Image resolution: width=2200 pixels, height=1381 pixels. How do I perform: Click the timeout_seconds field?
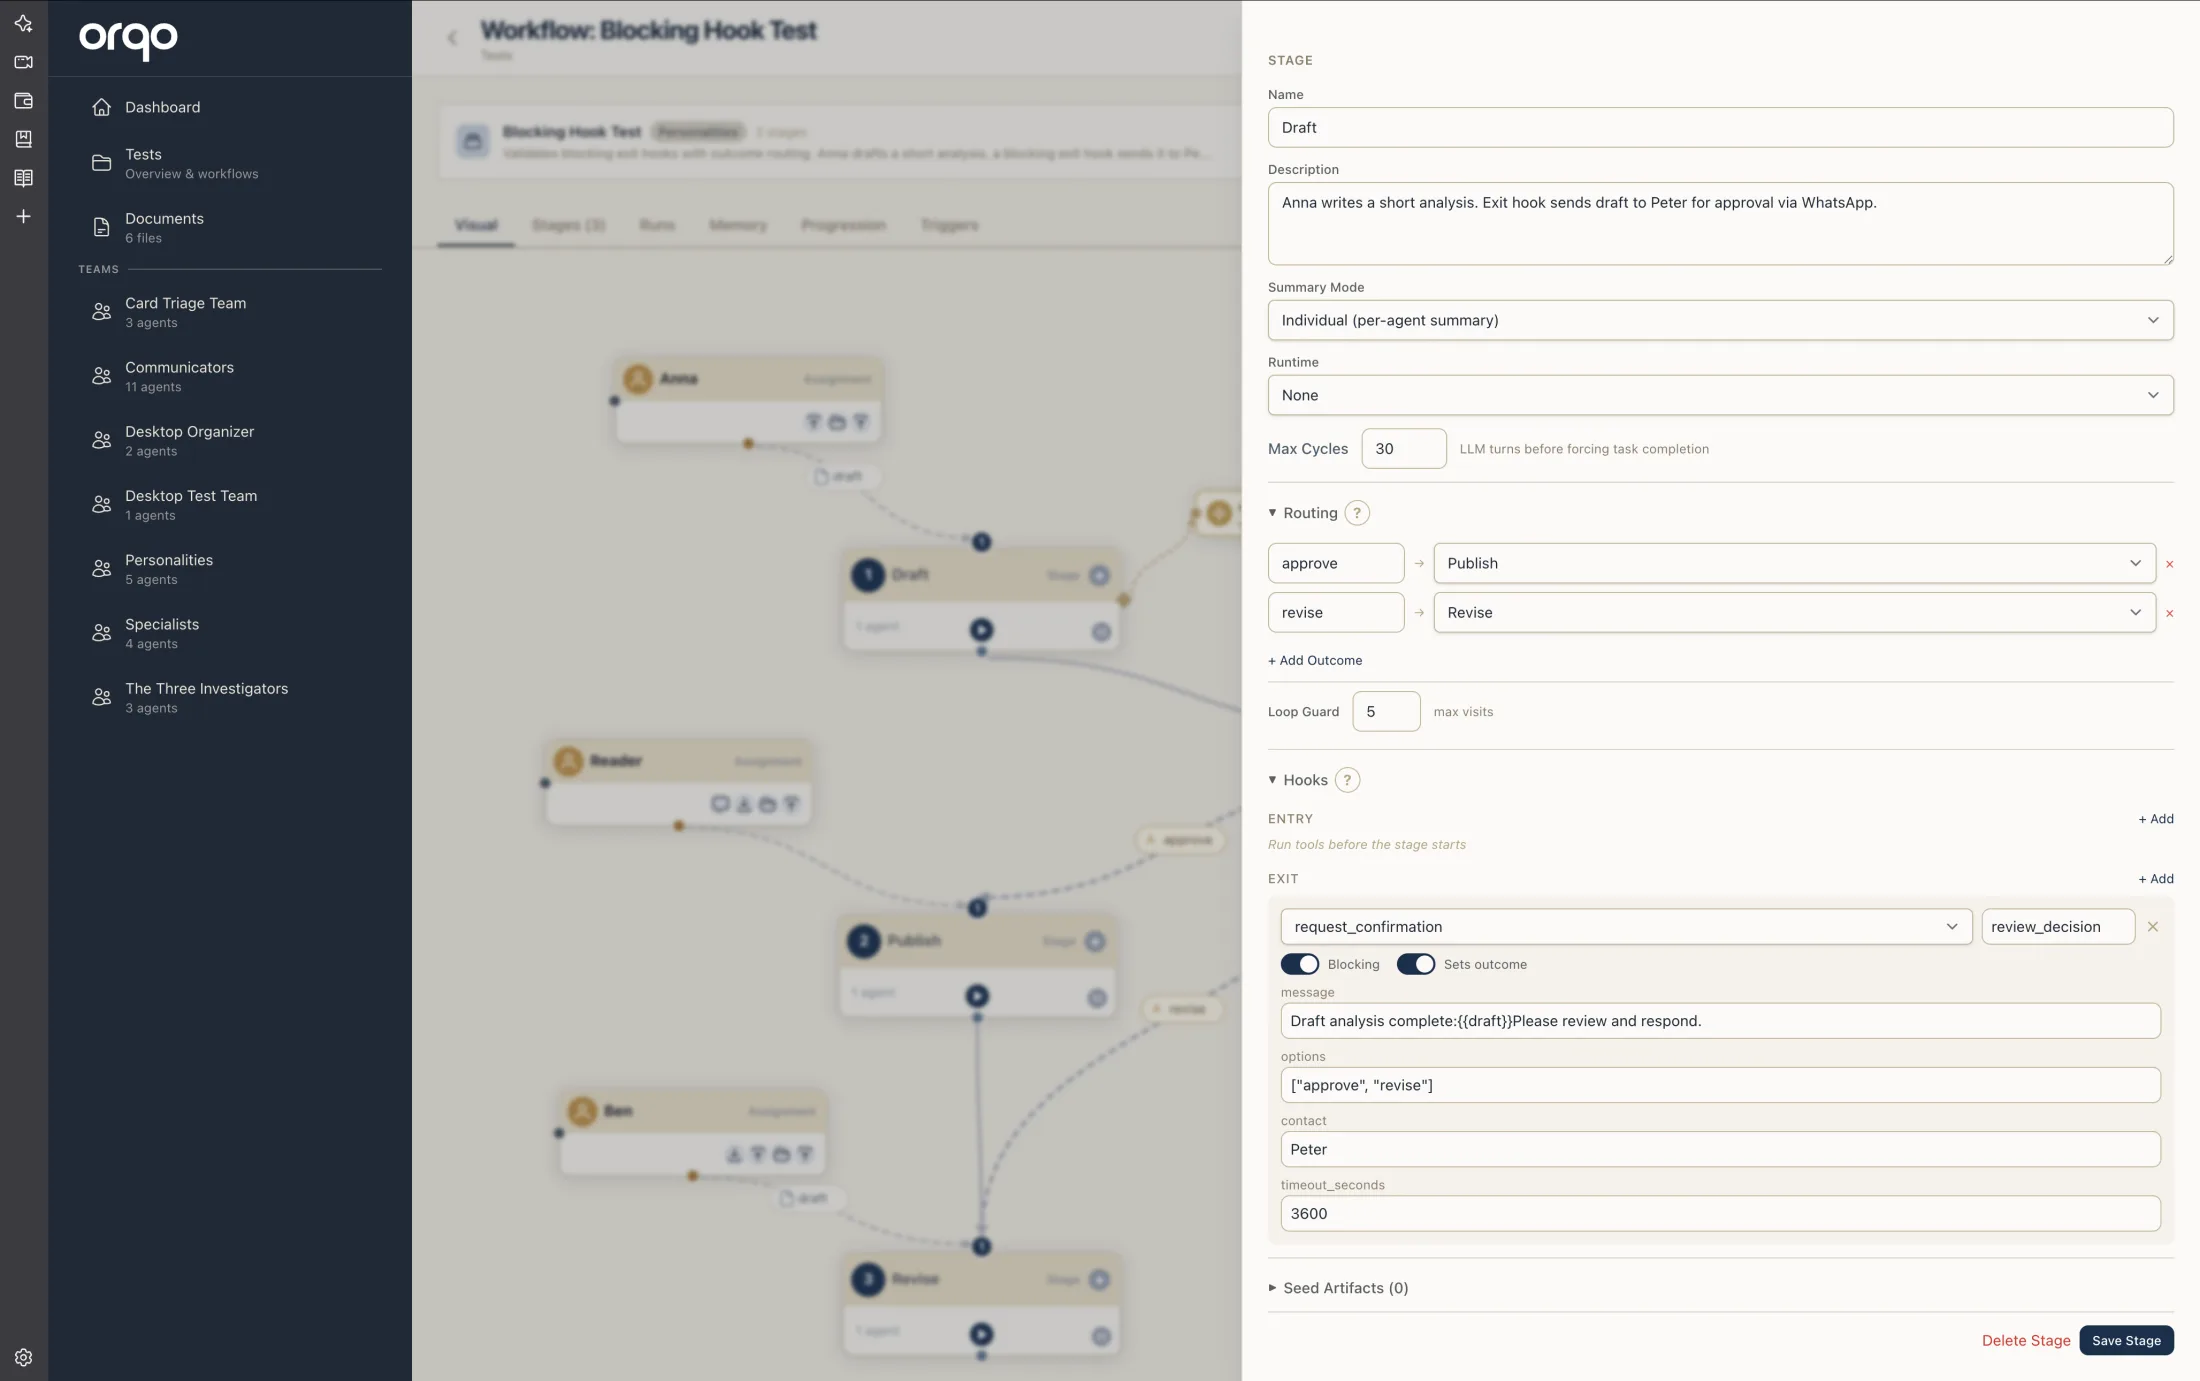tap(1720, 1213)
